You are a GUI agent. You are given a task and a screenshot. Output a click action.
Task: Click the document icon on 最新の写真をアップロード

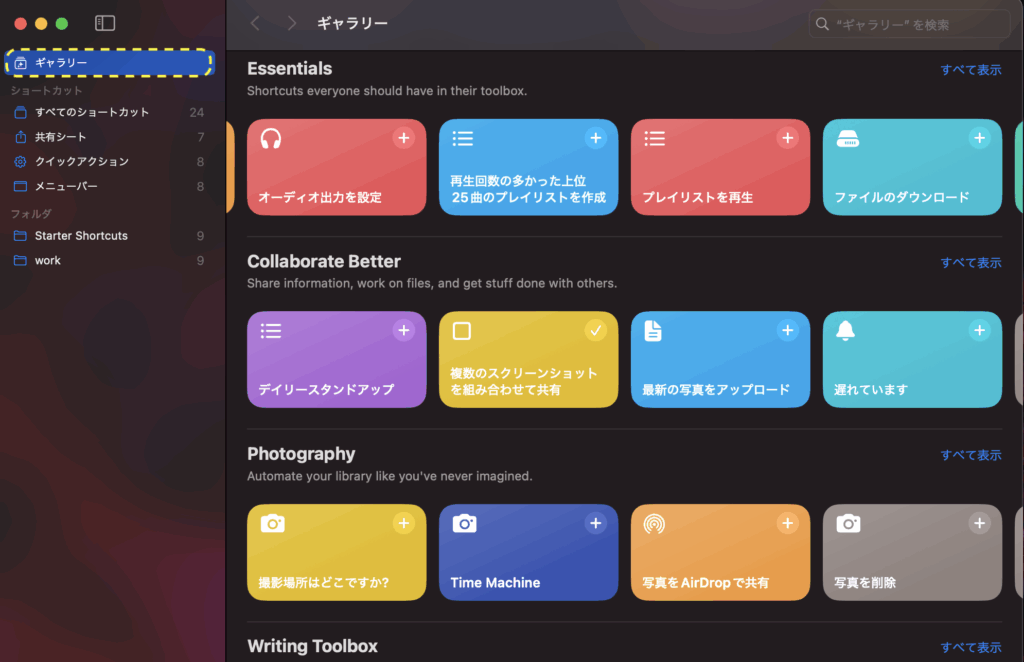pyautogui.click(x=654, y=330)
